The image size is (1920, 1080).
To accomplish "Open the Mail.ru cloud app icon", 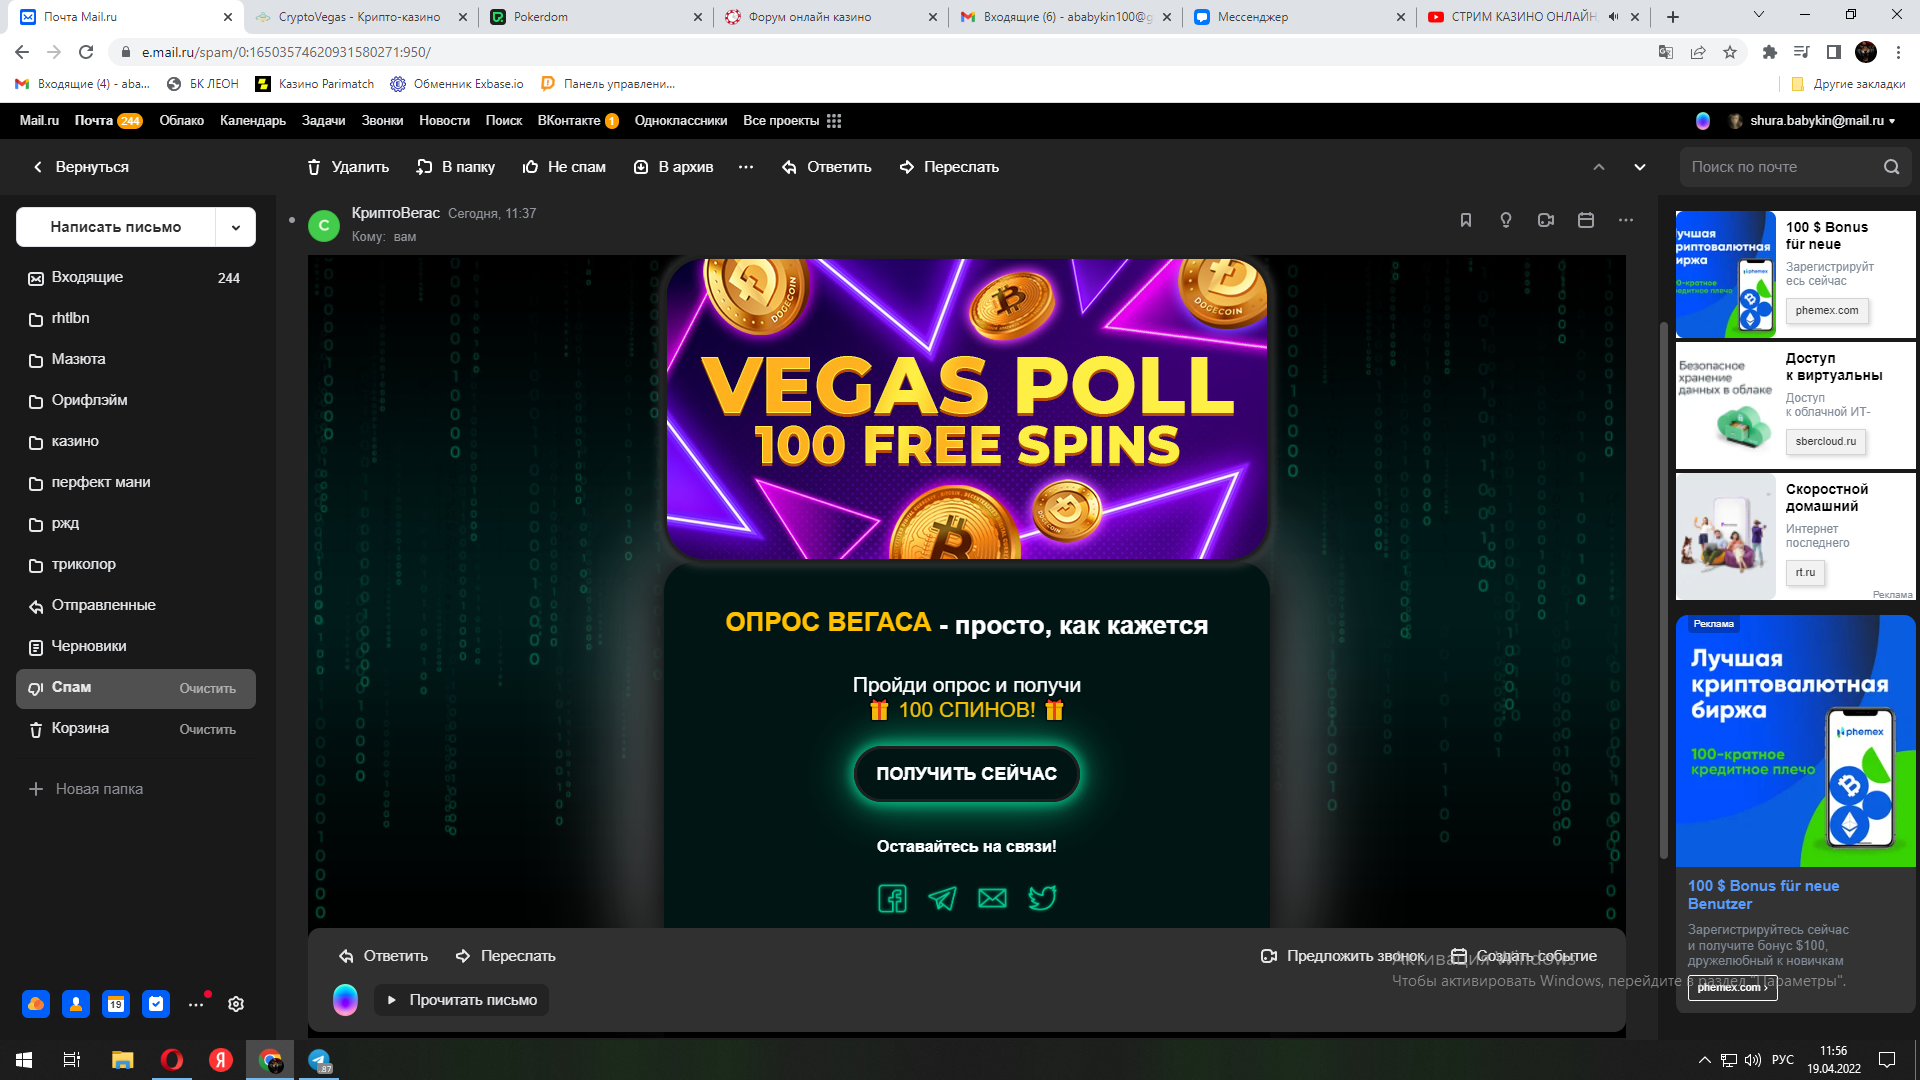I will 36,1004.
